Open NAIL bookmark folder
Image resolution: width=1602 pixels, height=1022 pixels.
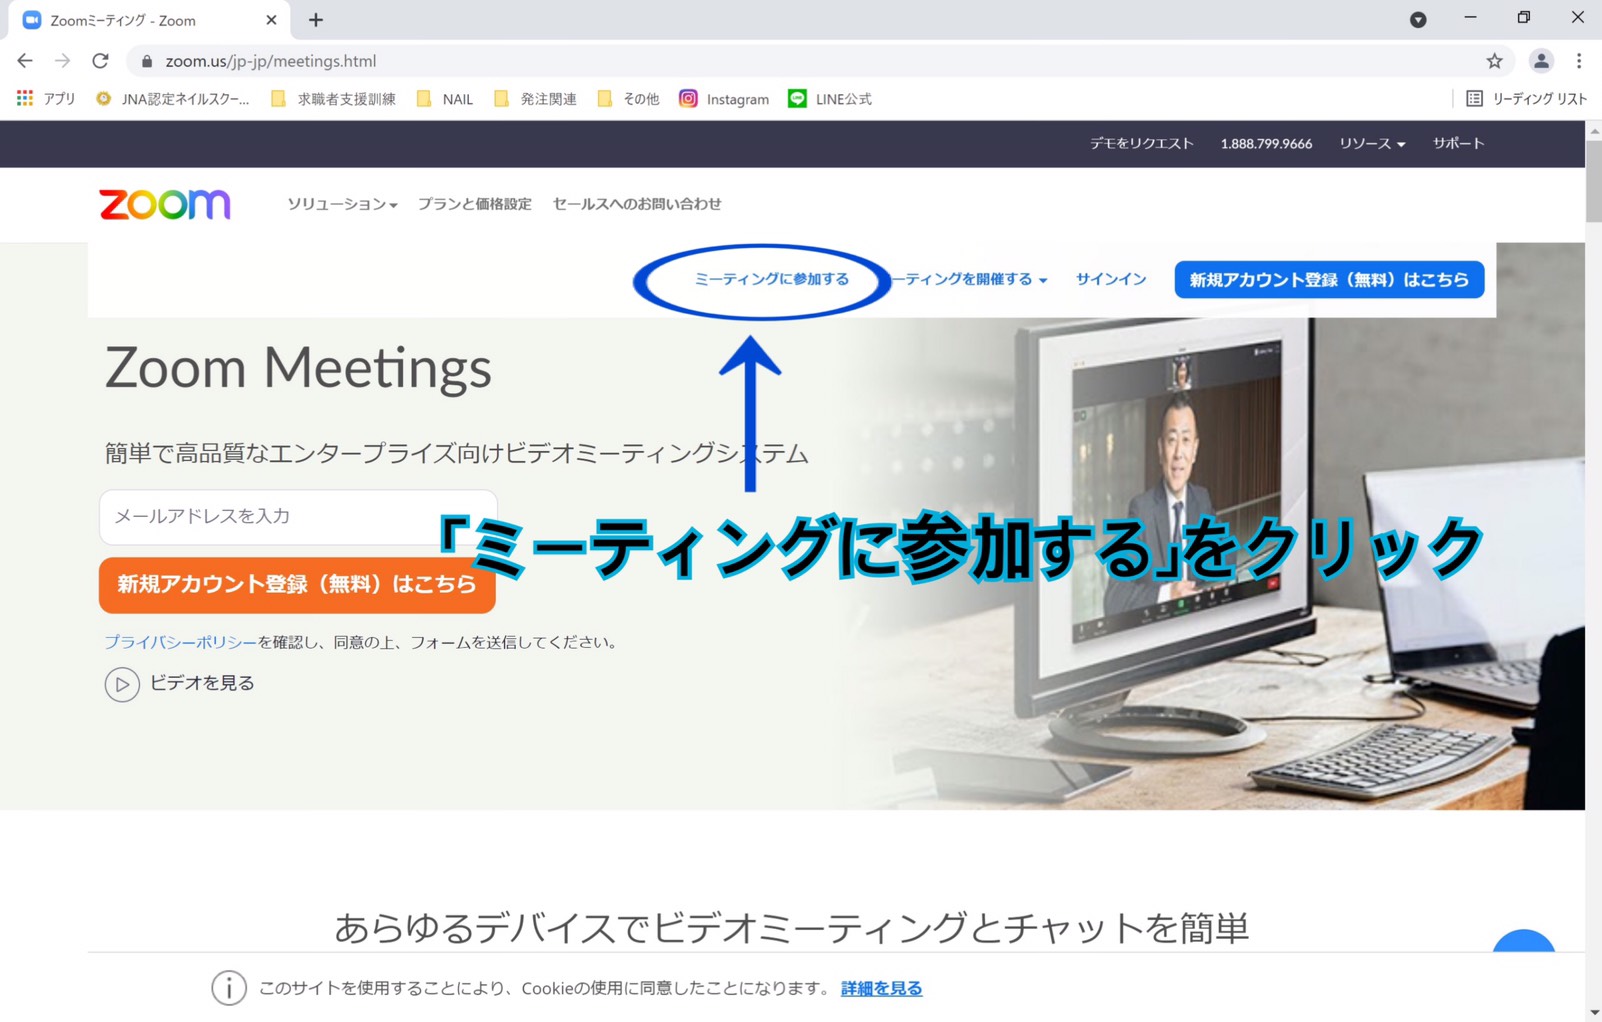pos(445,99)
